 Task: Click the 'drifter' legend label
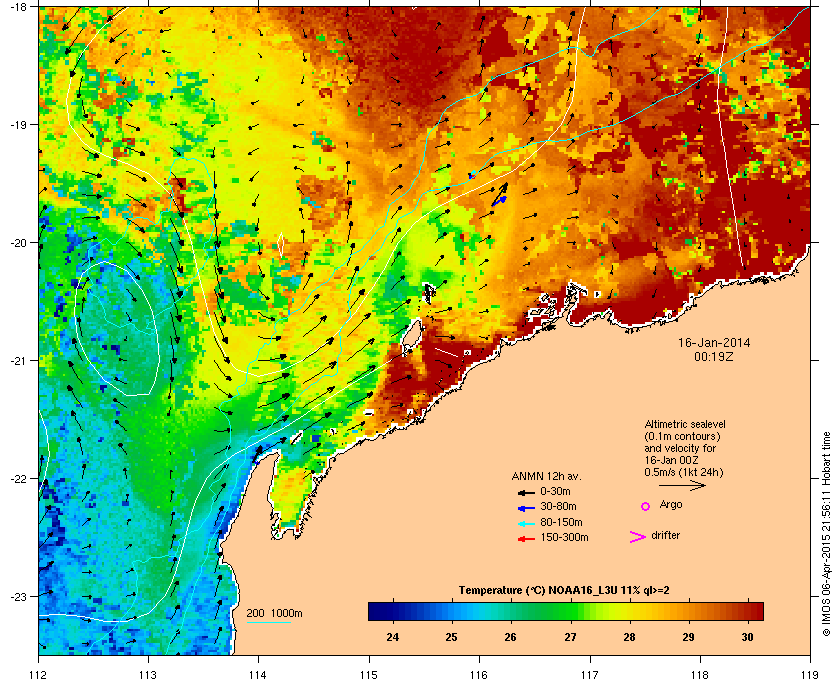click(x=666, y=535)
